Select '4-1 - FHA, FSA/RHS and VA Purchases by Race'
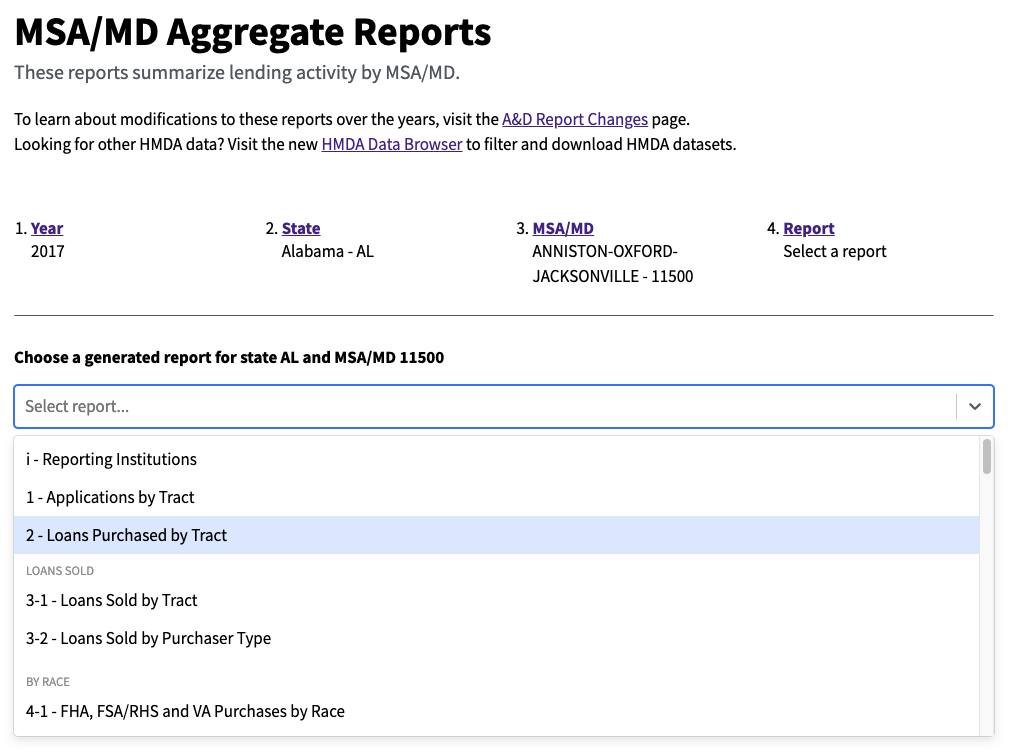This screenshot has height=752, width=1020. pos(185,711)
